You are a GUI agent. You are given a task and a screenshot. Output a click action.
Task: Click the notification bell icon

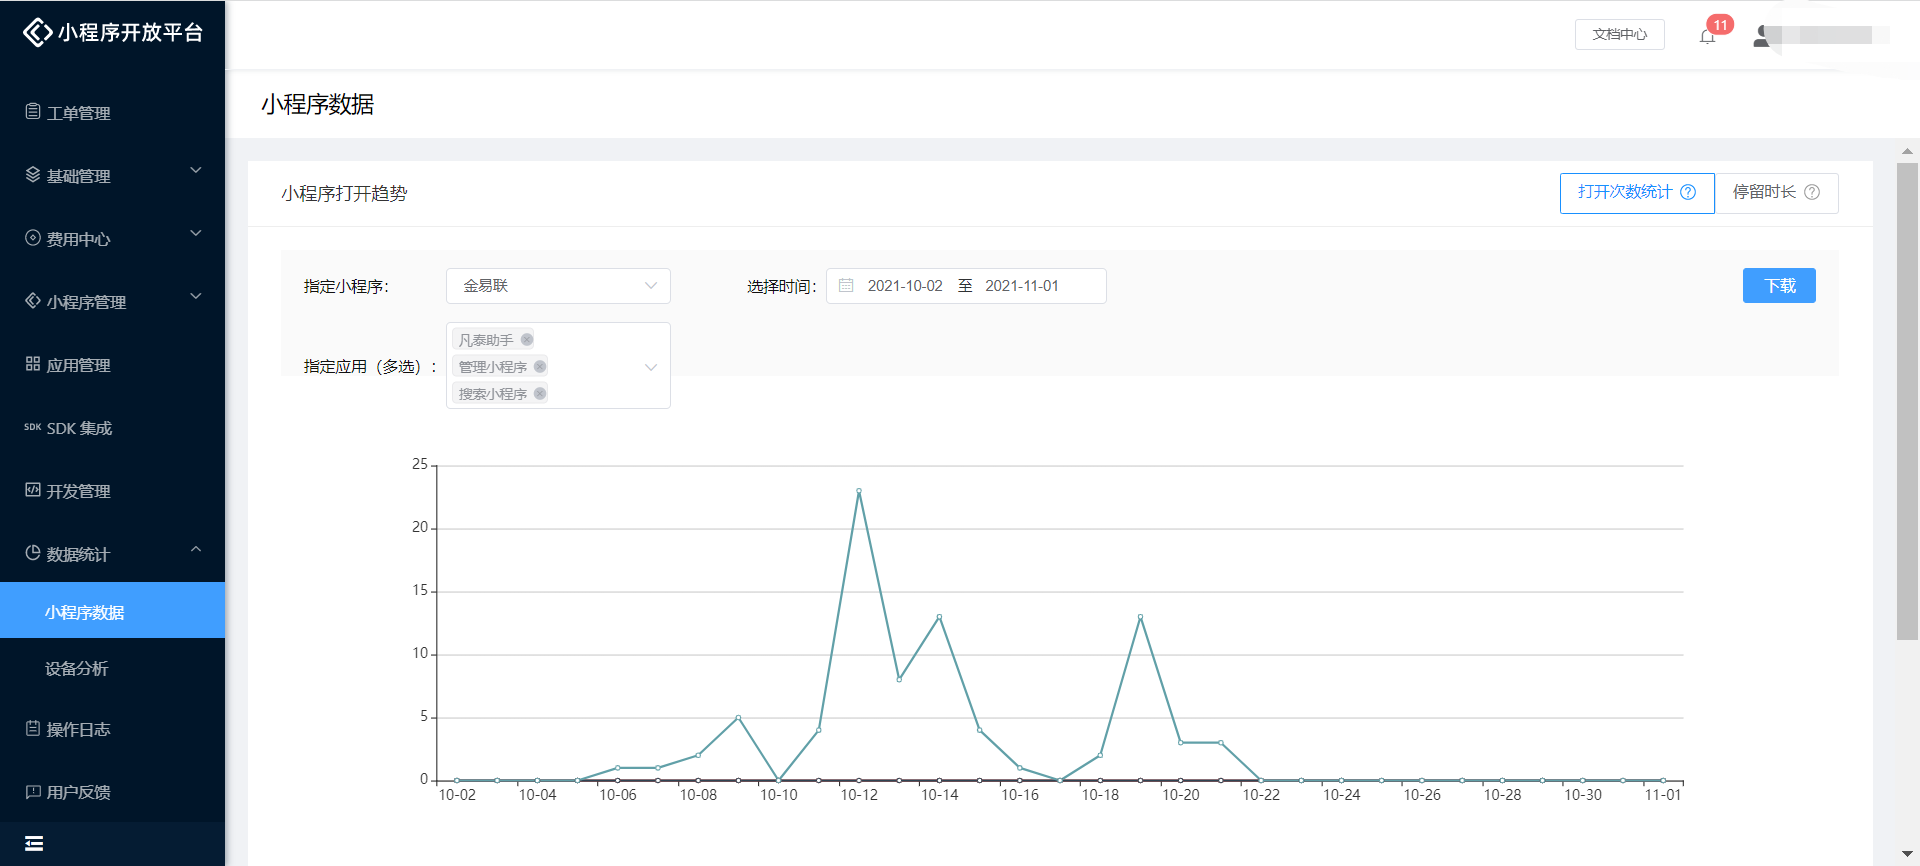[1707, 36]
